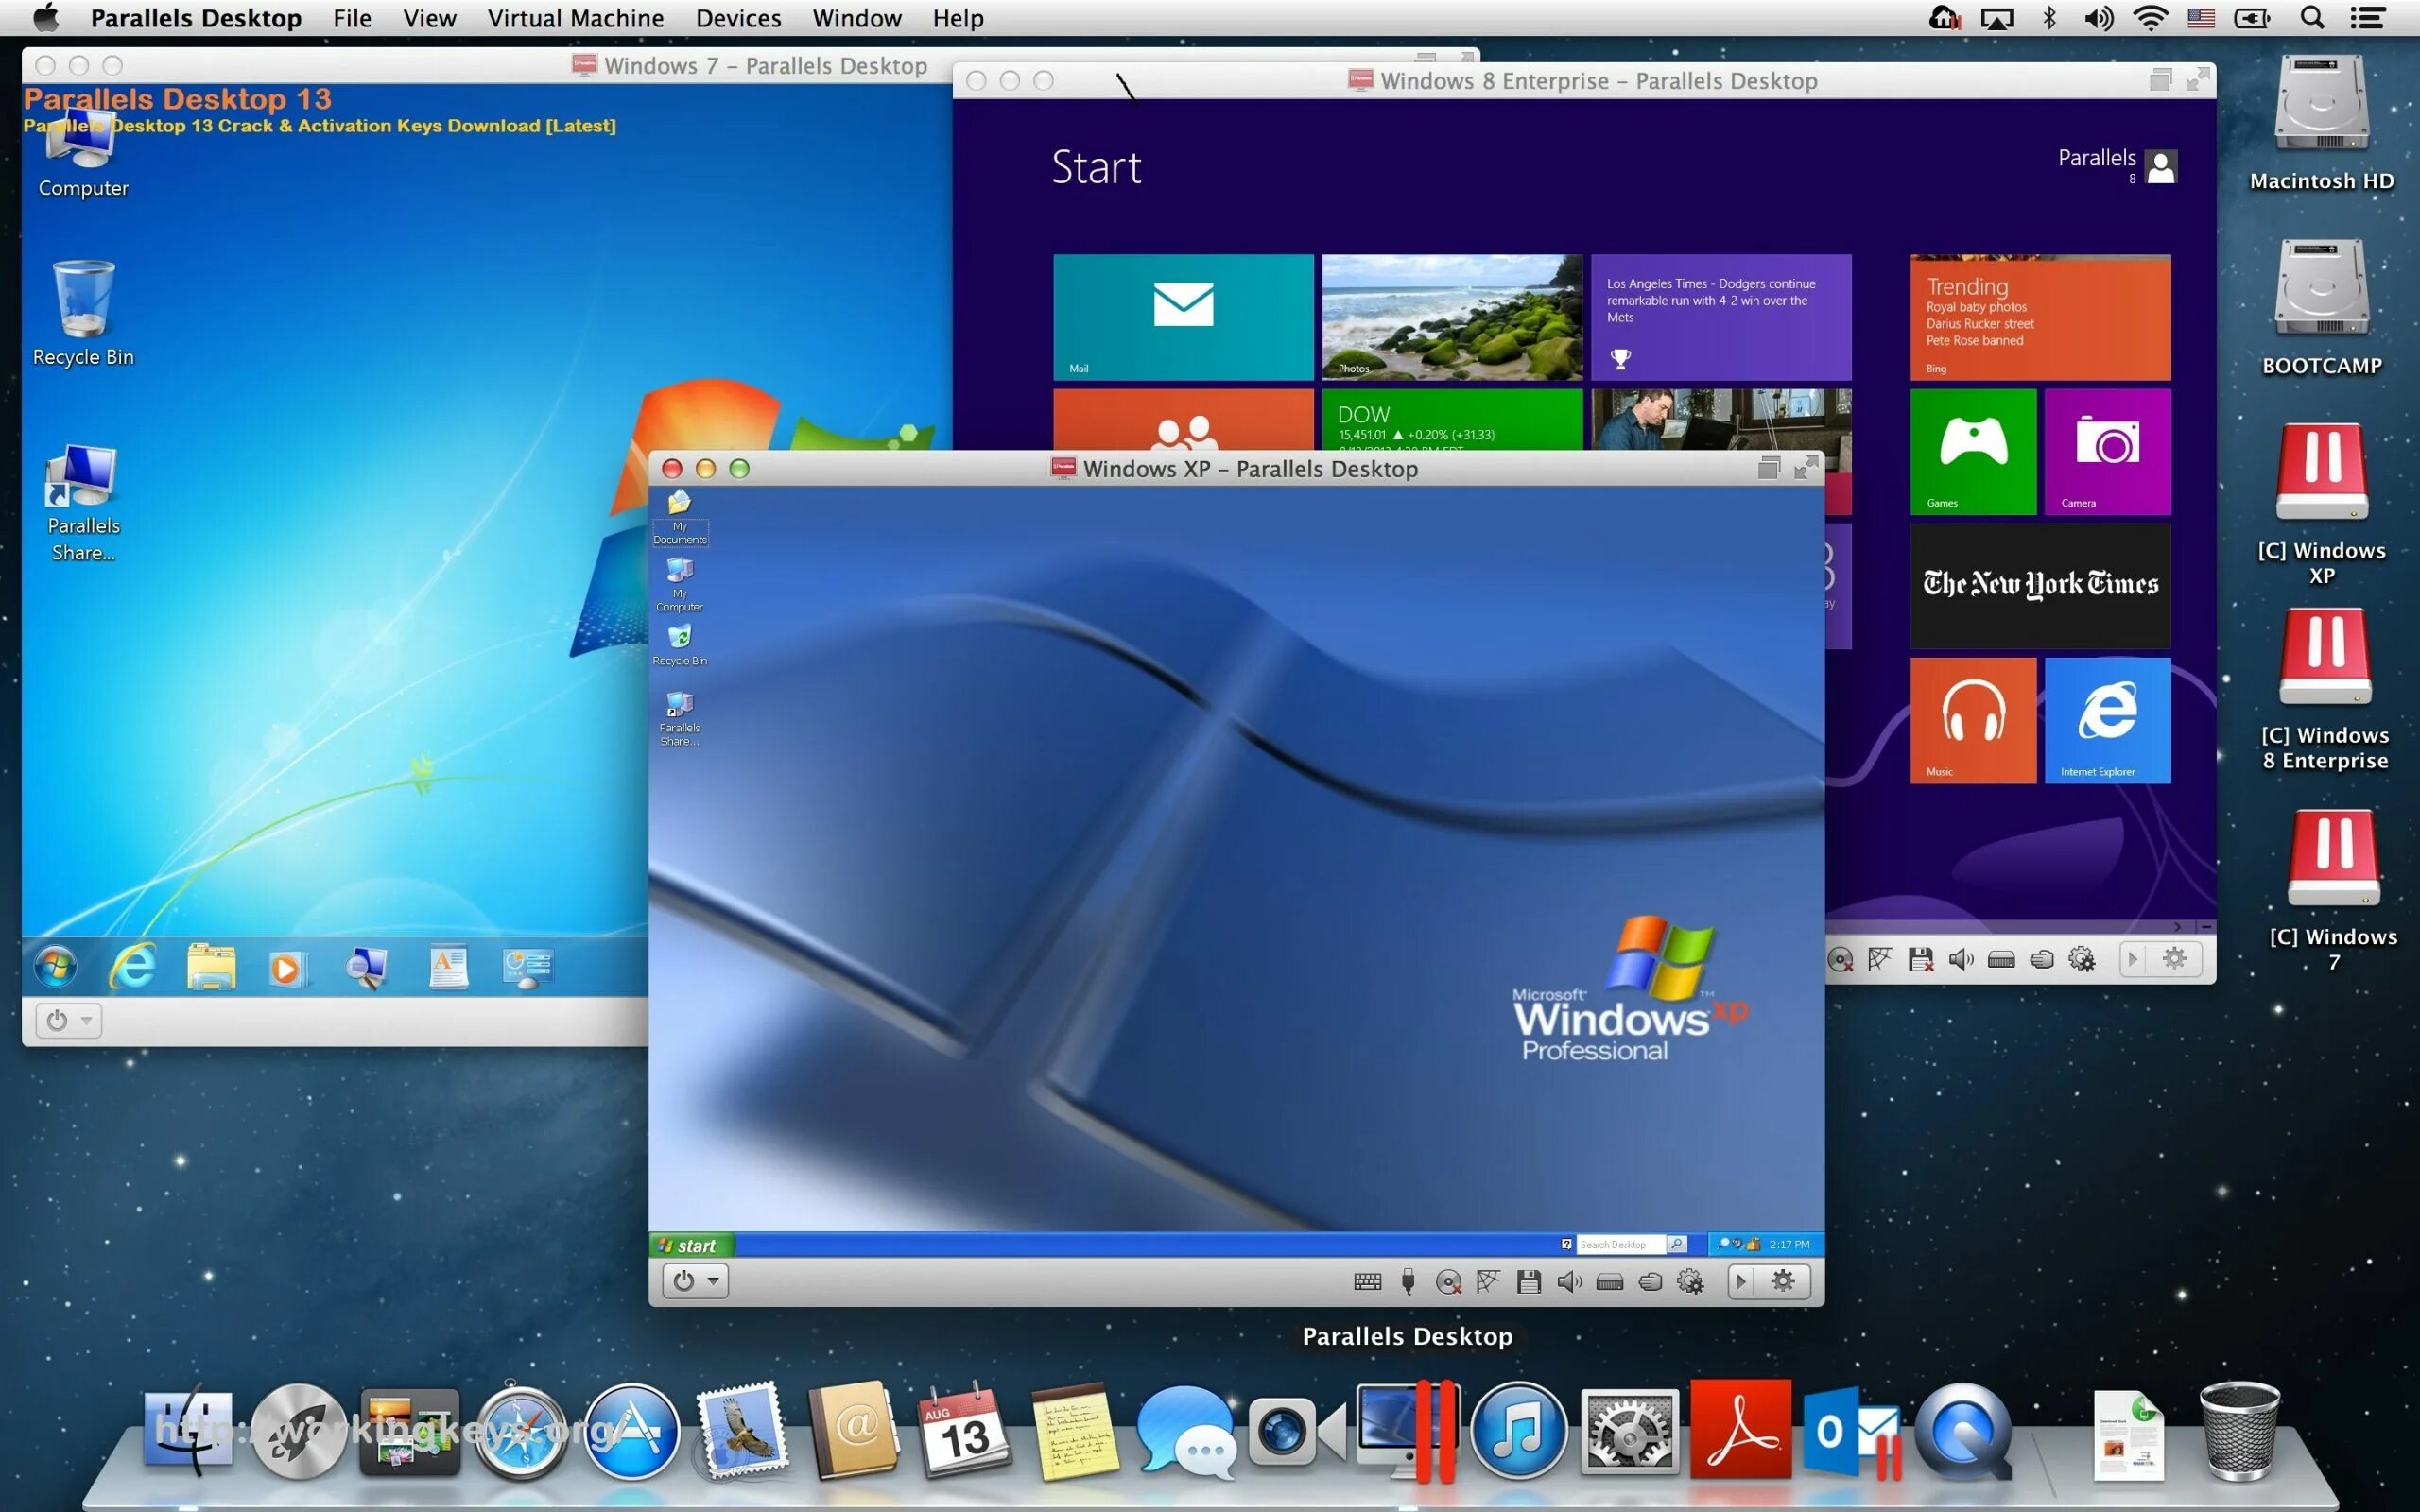
Task: Open the Devices menu
Action: [x=738, y=18]
